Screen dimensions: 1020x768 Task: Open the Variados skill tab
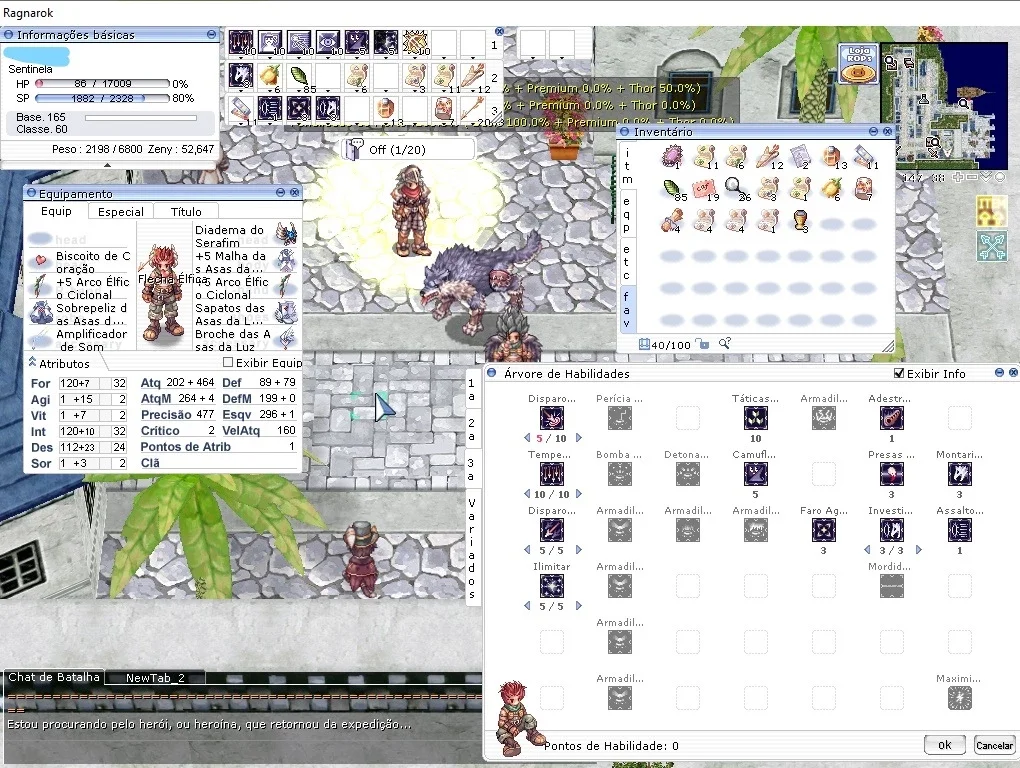pyautogui.click(x=472, y=549)
